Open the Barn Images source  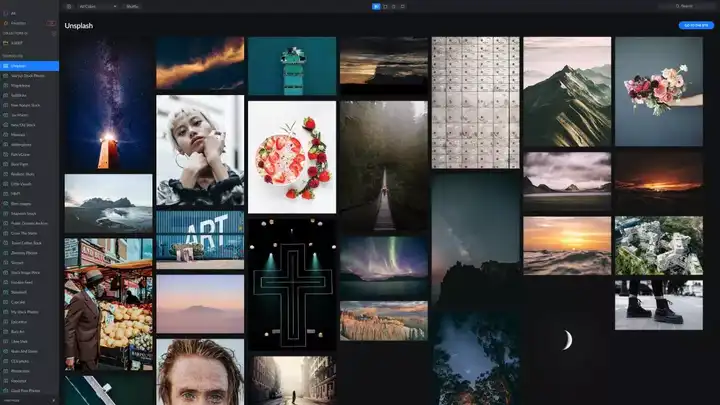point(29,203)
